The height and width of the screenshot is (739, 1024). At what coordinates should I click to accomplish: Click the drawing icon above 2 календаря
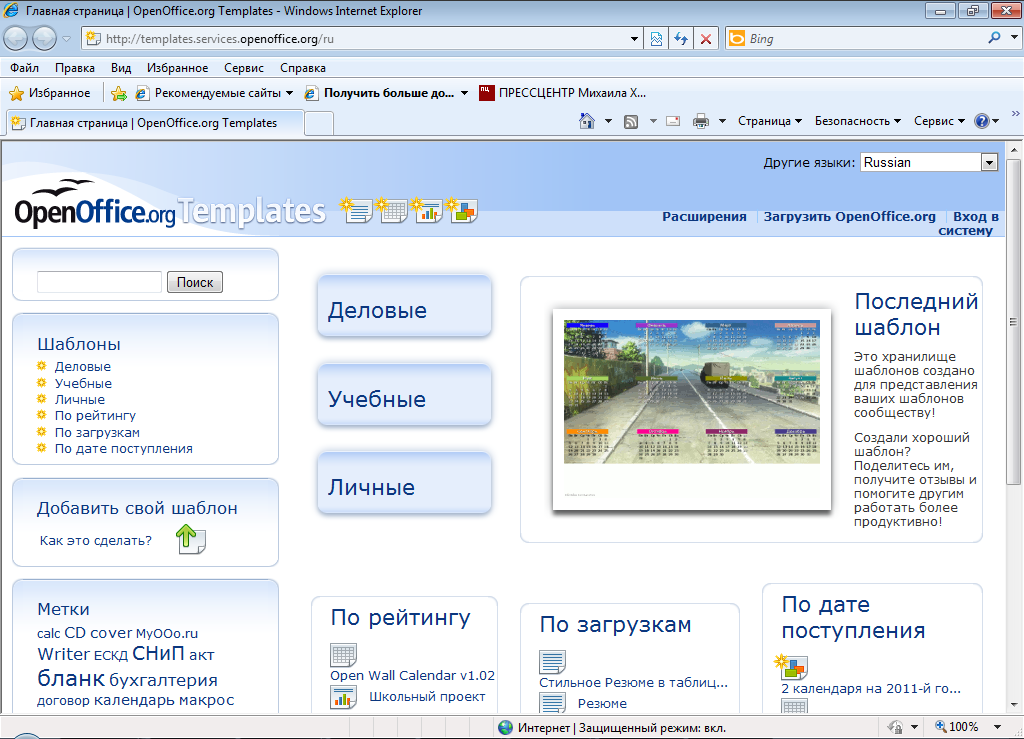pyautogui.click(x=792, y=667)
